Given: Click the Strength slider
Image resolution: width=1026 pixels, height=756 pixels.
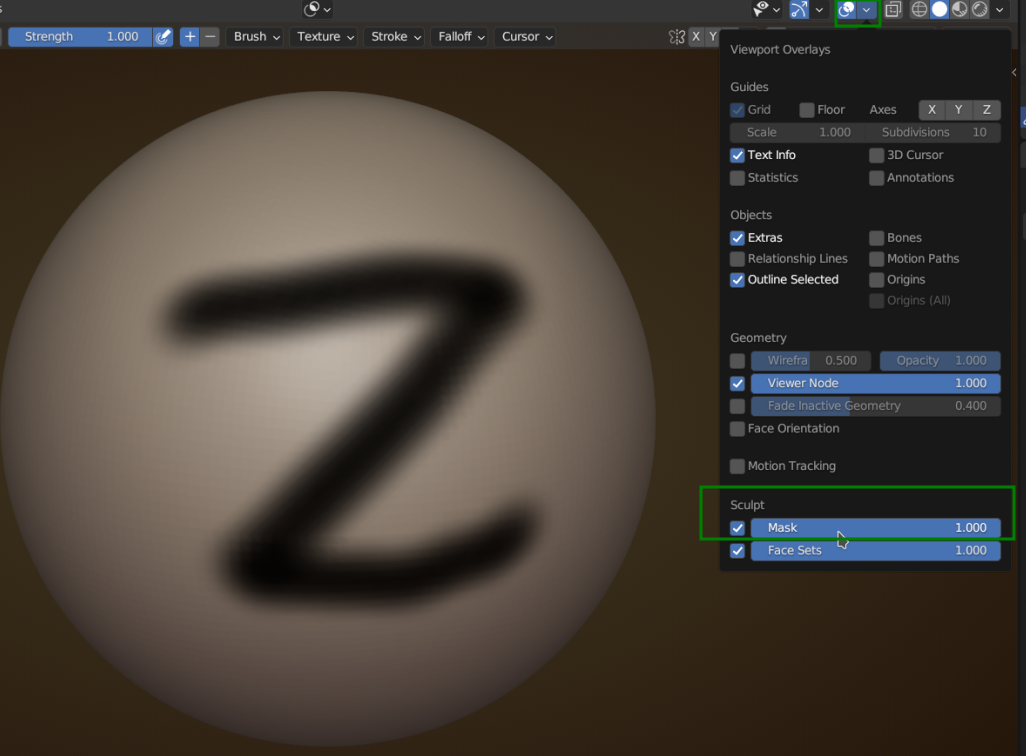Looking at the screenshot, I should click(80, 37).
